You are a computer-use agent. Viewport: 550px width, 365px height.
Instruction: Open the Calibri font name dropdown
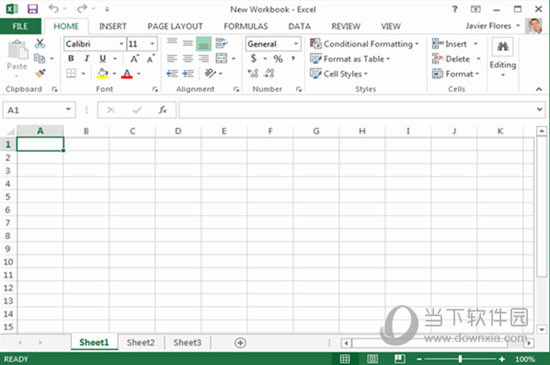pos(121,44)
